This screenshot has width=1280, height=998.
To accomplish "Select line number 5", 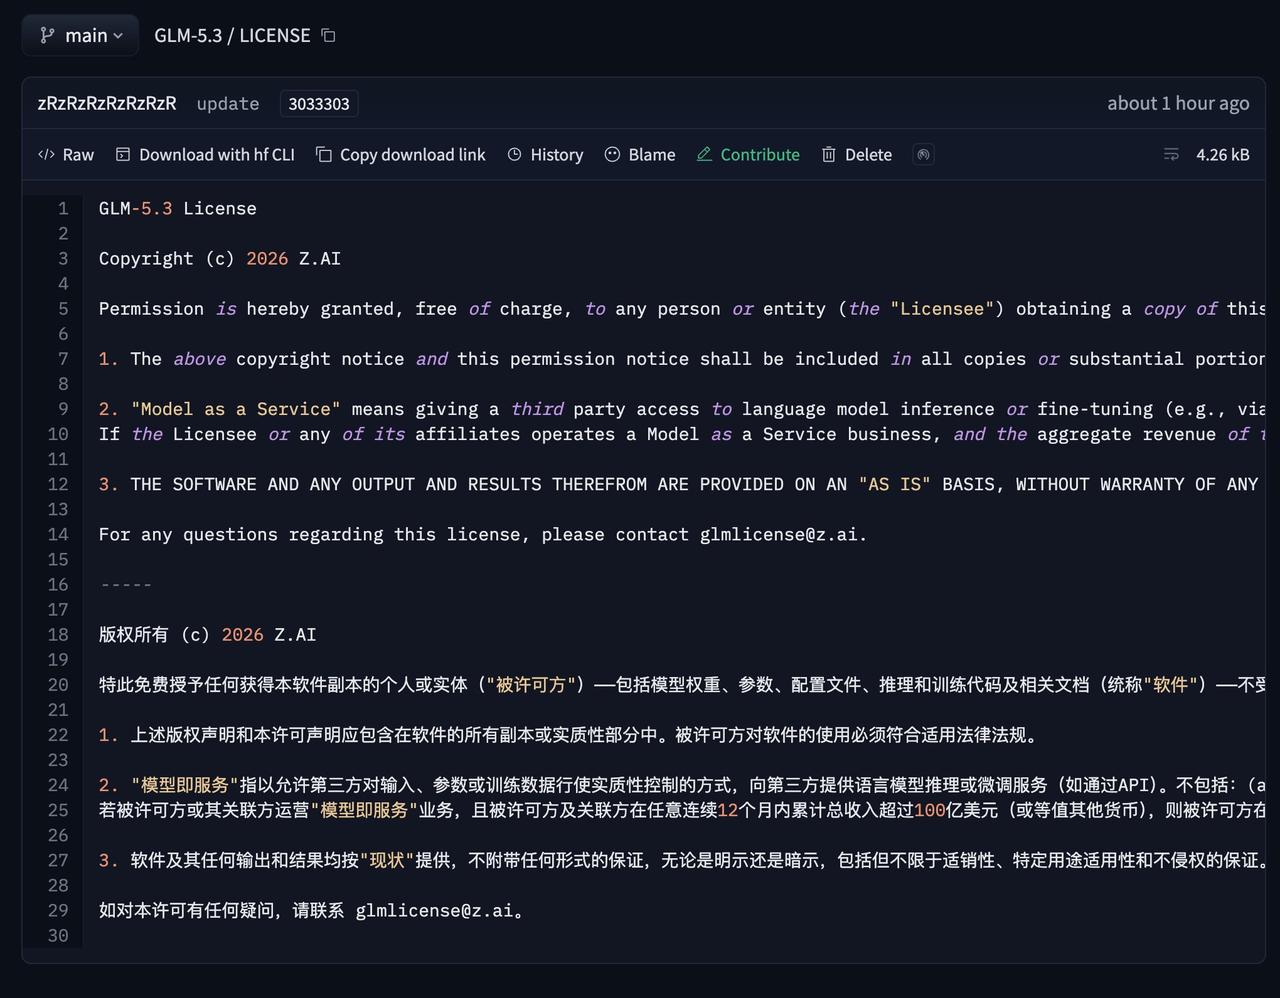I will pos(63,308).
